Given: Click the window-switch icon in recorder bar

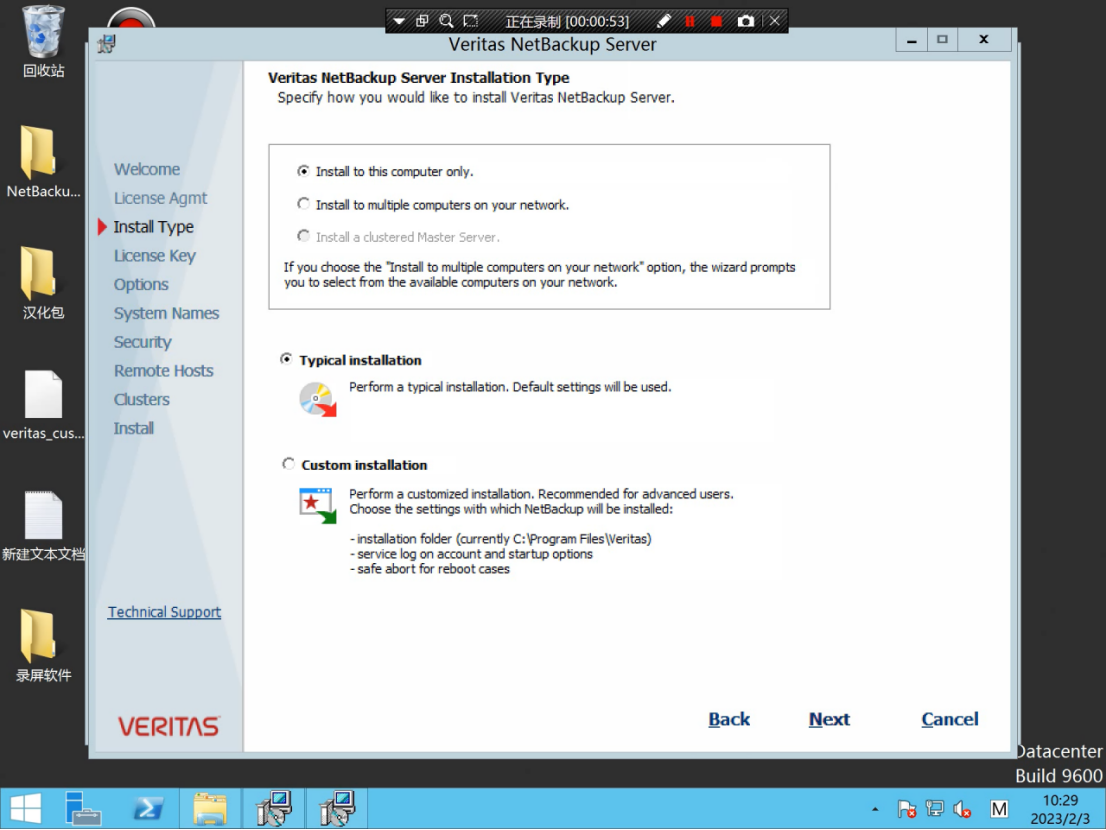Looking at the screenshot, I should point(422,21).
